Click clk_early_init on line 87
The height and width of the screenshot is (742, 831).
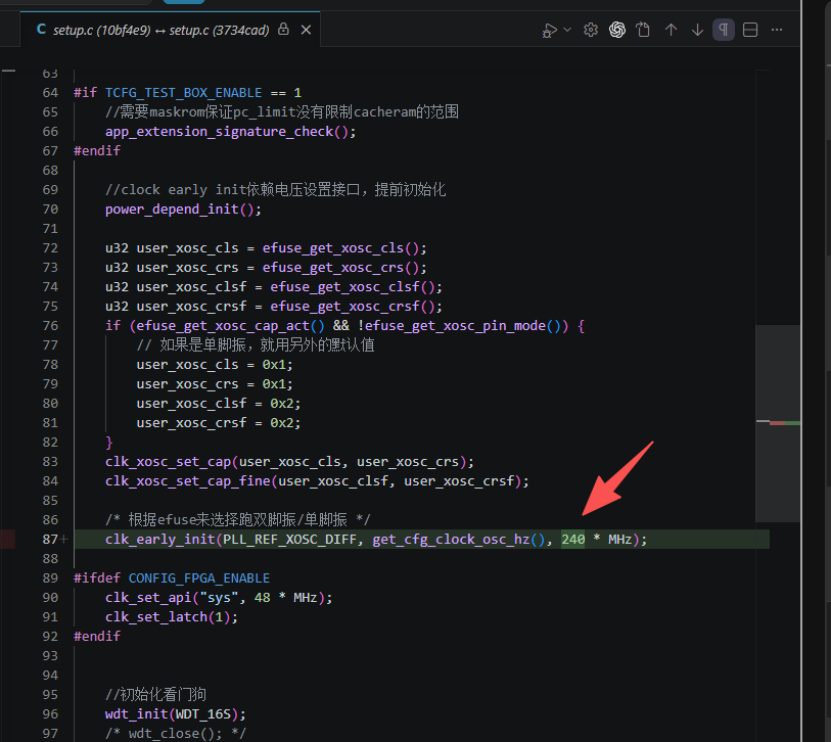coord(160,540)
